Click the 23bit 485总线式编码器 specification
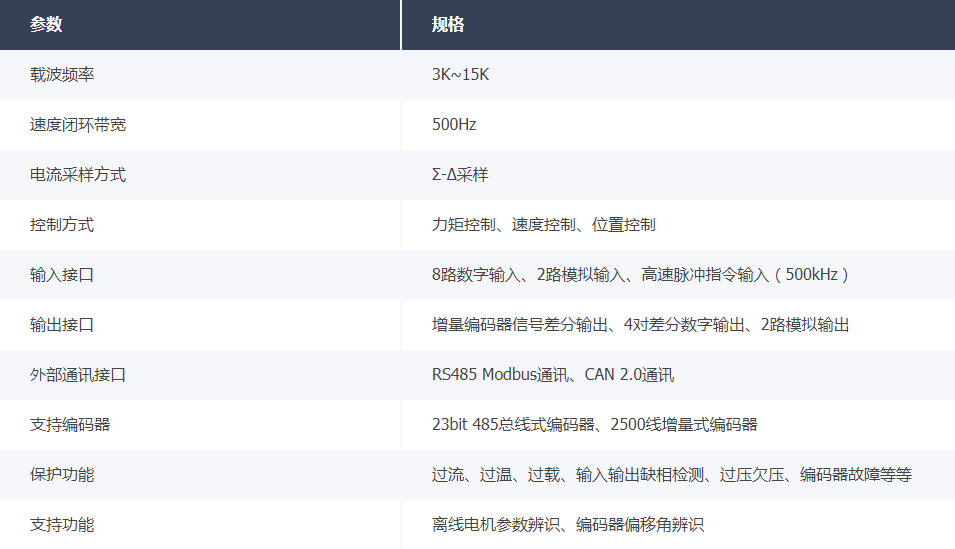 pos(513,425)
